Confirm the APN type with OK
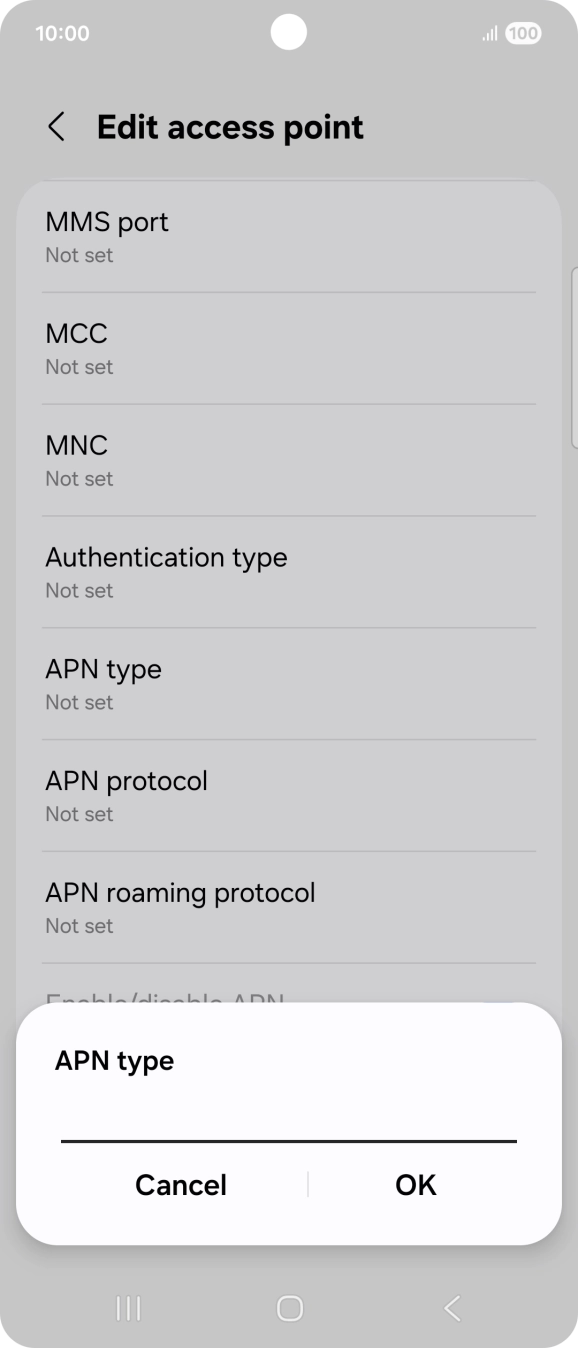 pyautogui.click(x=415, y=1185)
